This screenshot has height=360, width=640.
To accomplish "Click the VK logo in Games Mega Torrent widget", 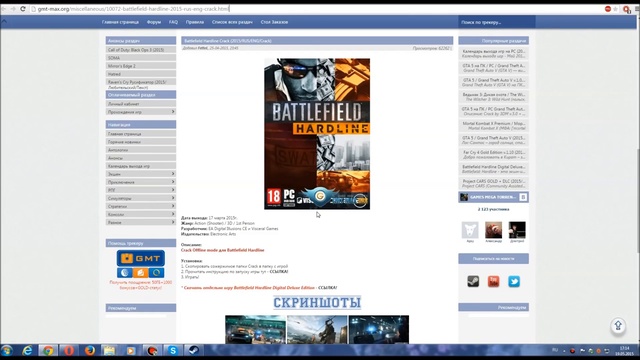I will 523,197.
